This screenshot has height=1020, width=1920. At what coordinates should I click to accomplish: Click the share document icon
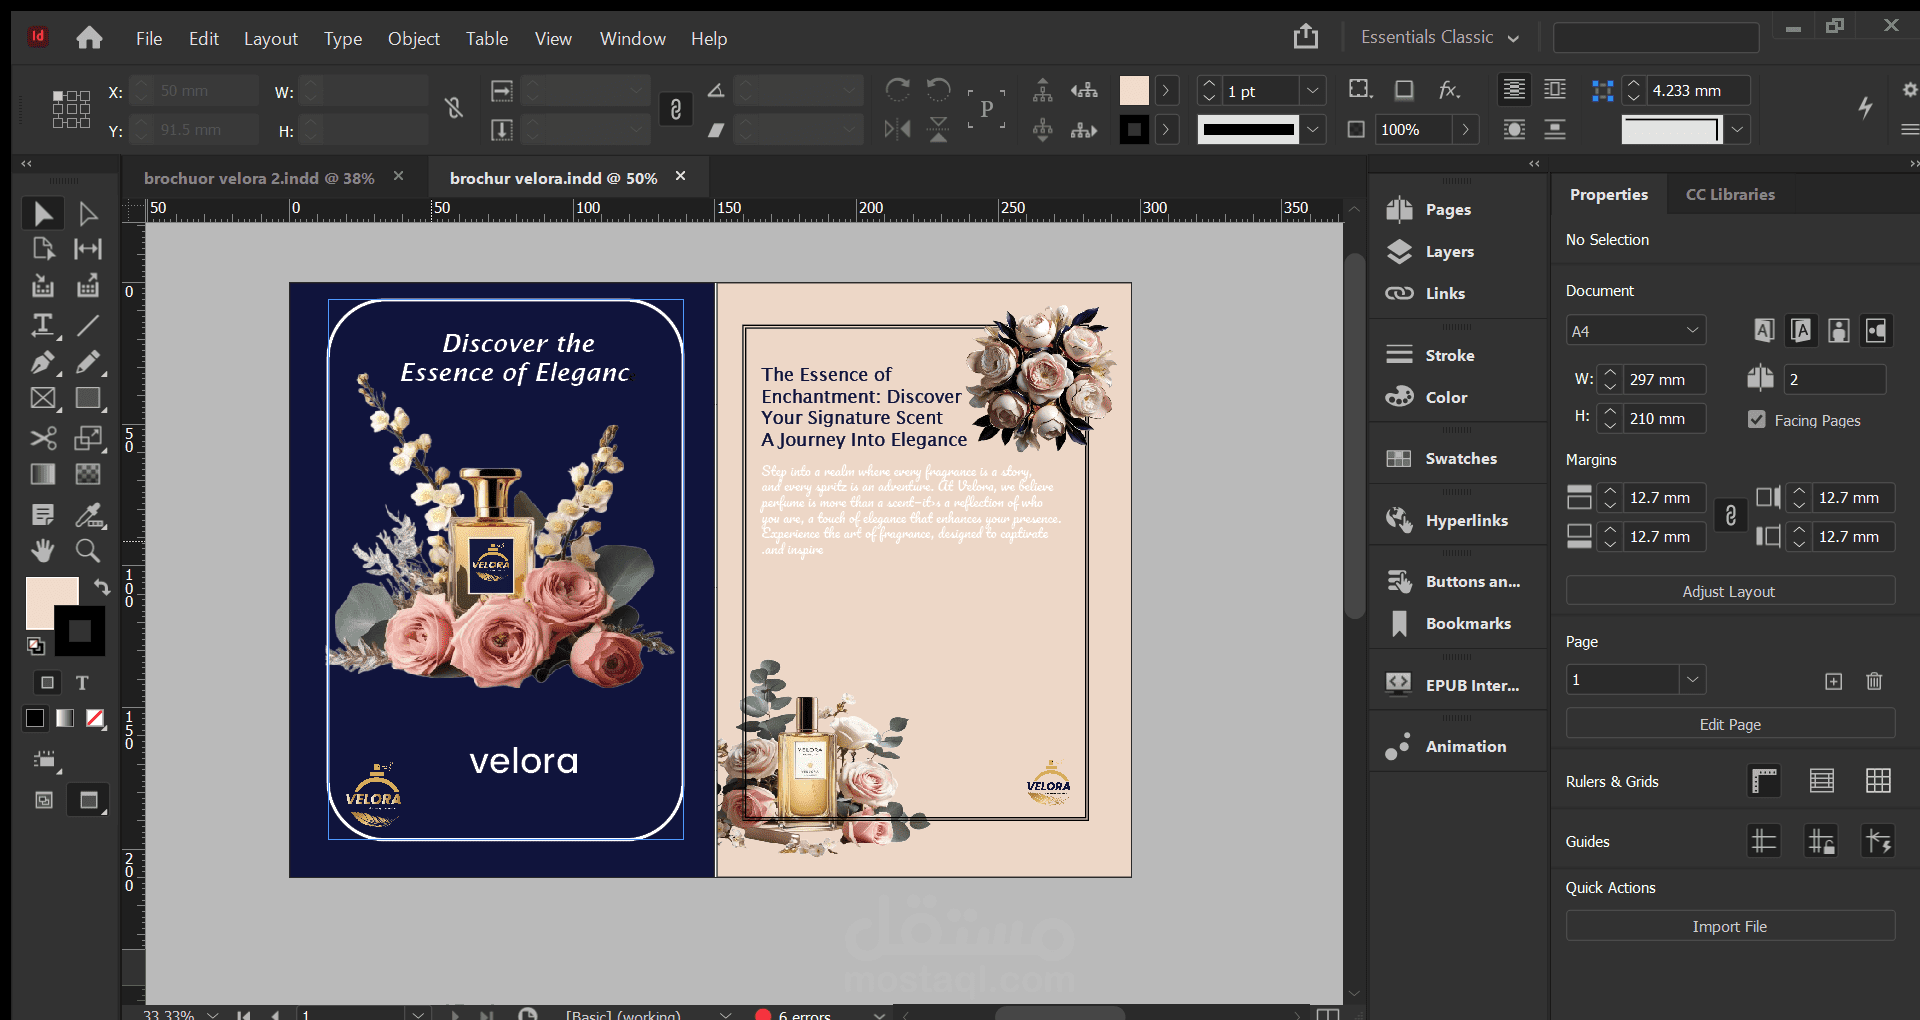[1306, 38]
